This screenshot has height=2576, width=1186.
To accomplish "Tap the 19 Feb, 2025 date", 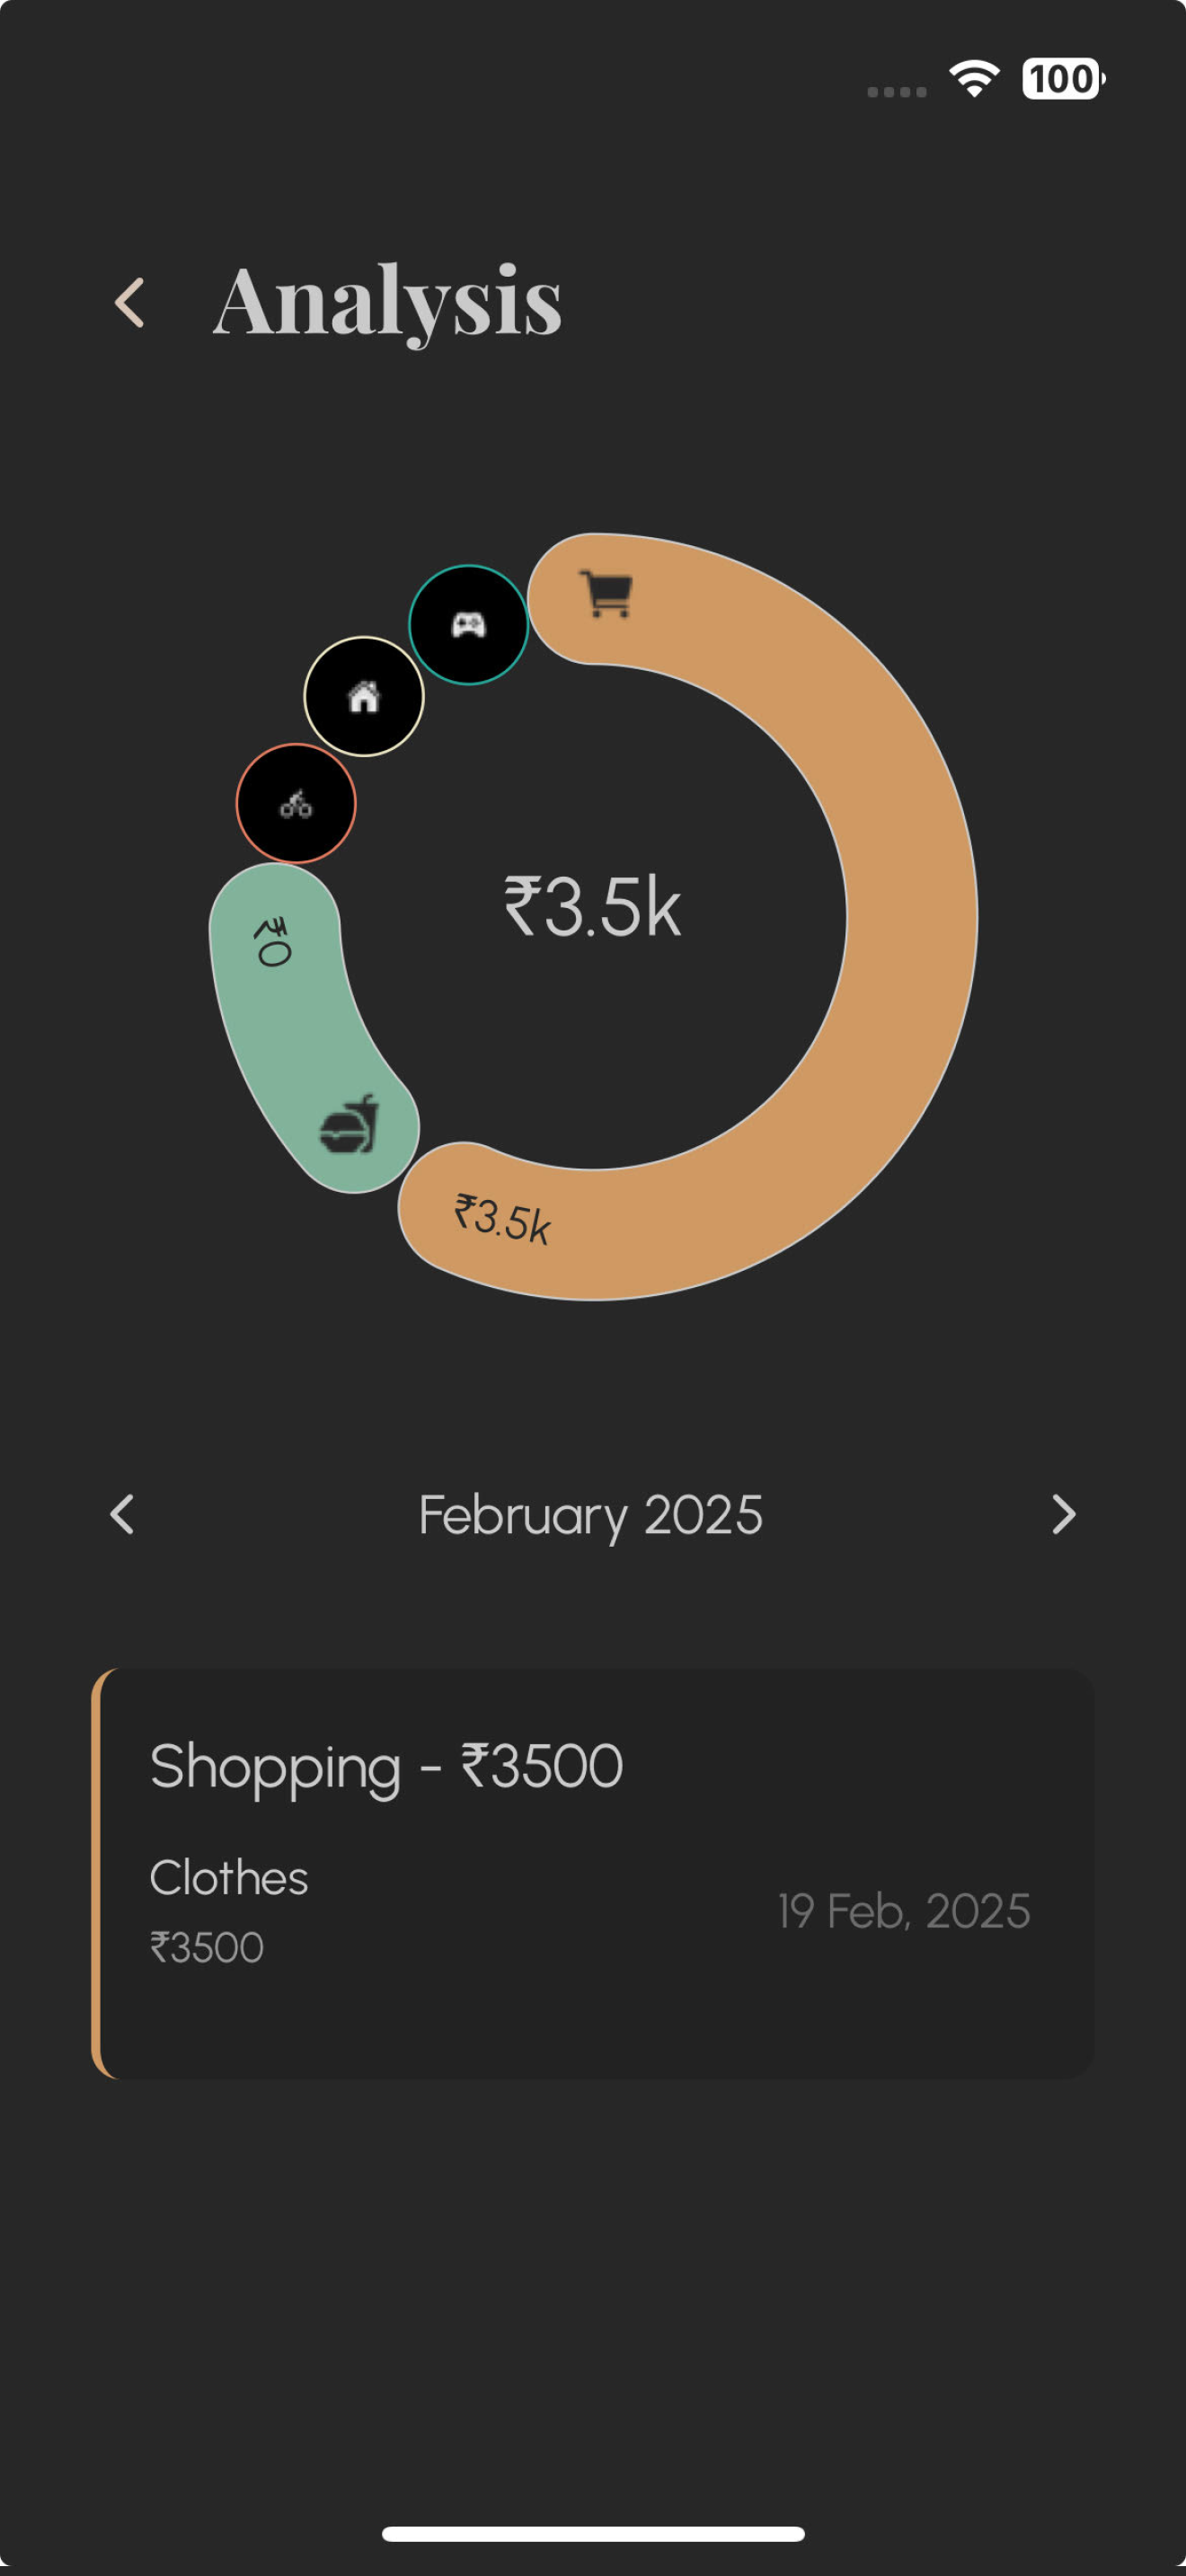I will [x=904, y=1911].
